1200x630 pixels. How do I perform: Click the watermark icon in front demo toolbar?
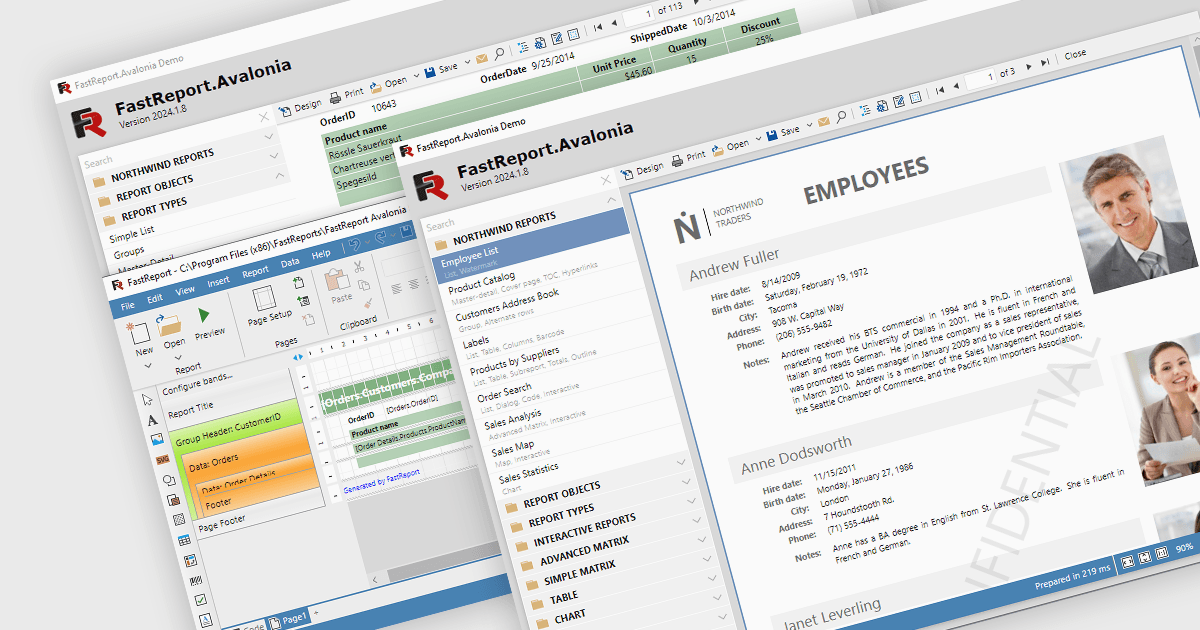[x=914, y=96]
